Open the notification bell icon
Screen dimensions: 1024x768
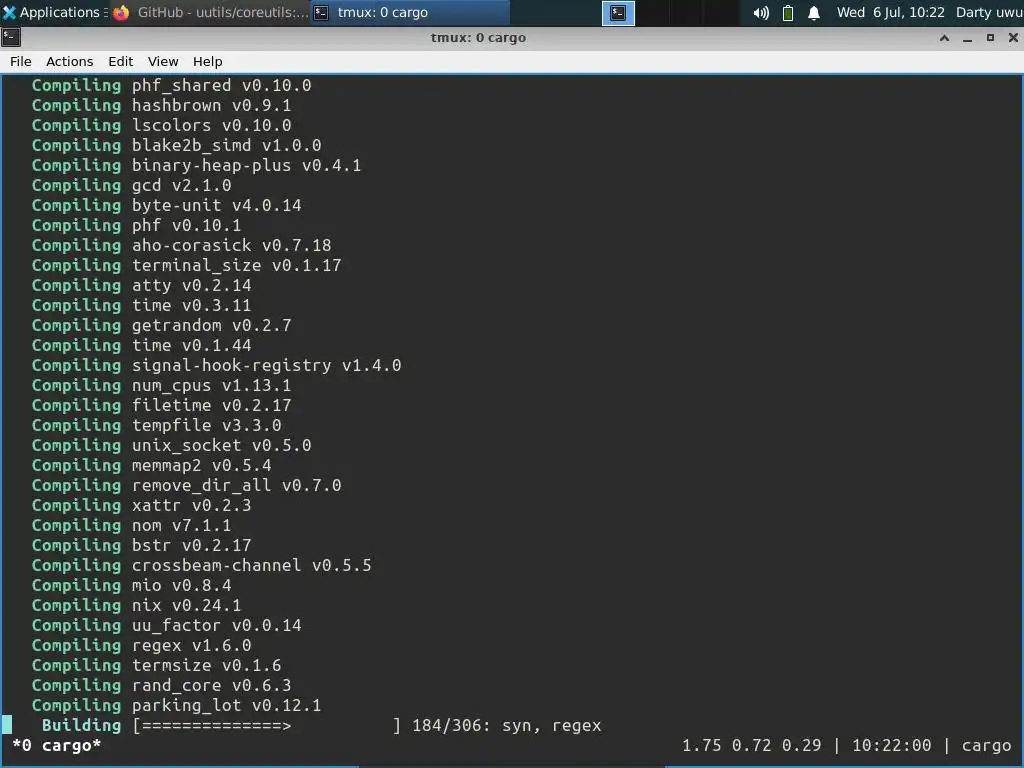(814, 12)
